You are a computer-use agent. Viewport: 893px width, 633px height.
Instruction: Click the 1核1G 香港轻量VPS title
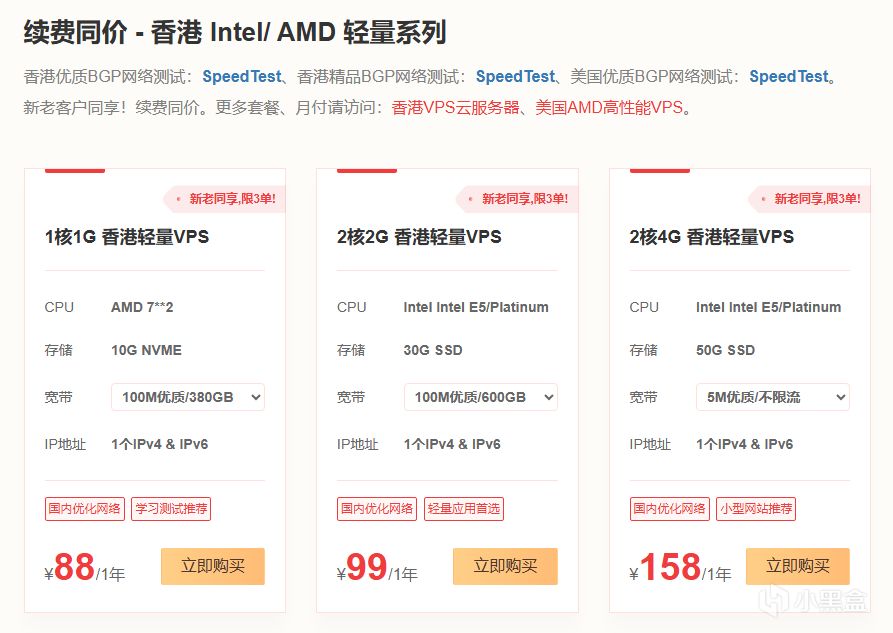[x=127, y=237]
